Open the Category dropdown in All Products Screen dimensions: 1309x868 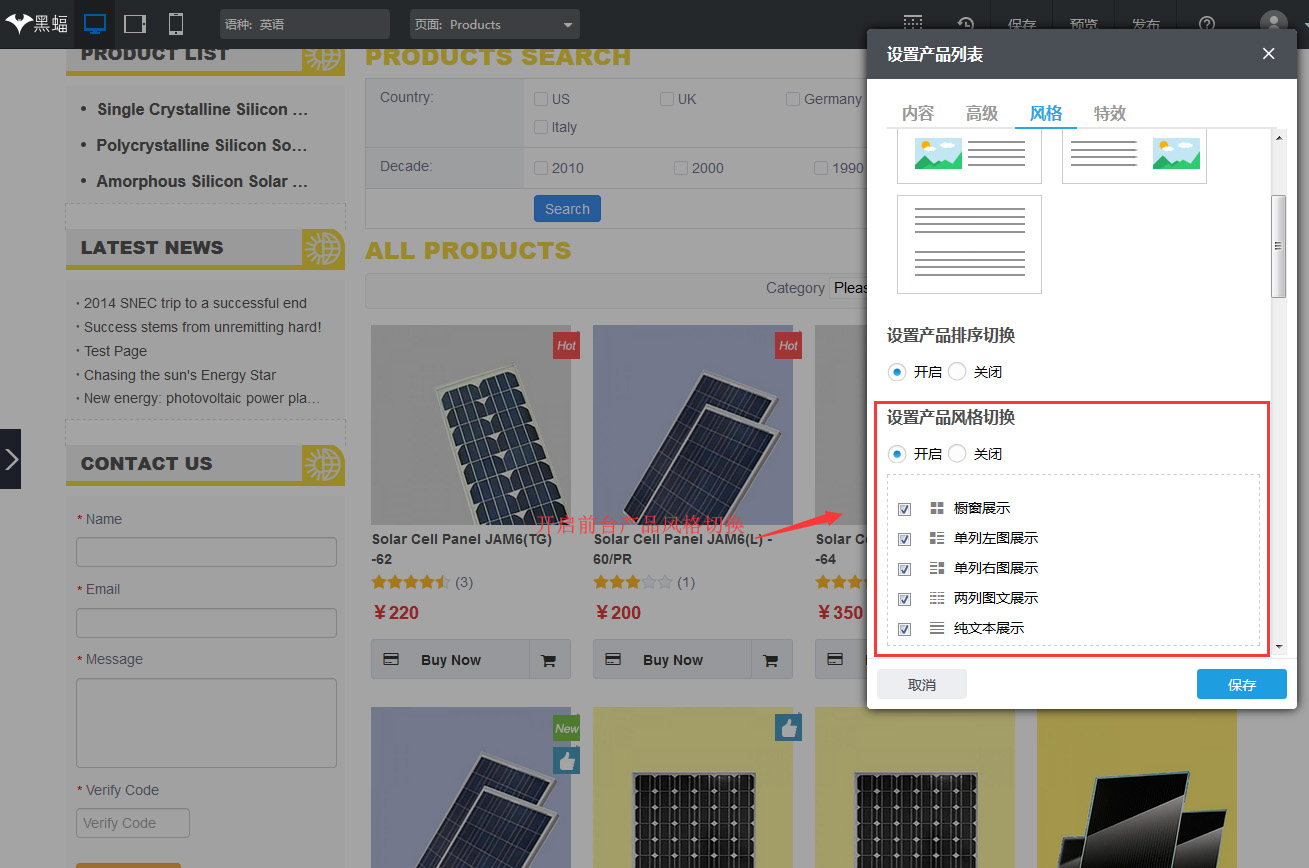(x=849, y=288)
